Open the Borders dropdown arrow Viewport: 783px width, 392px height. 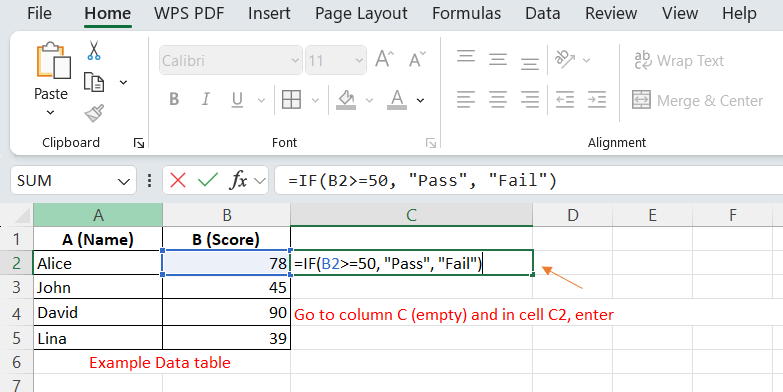pos(315,100)
